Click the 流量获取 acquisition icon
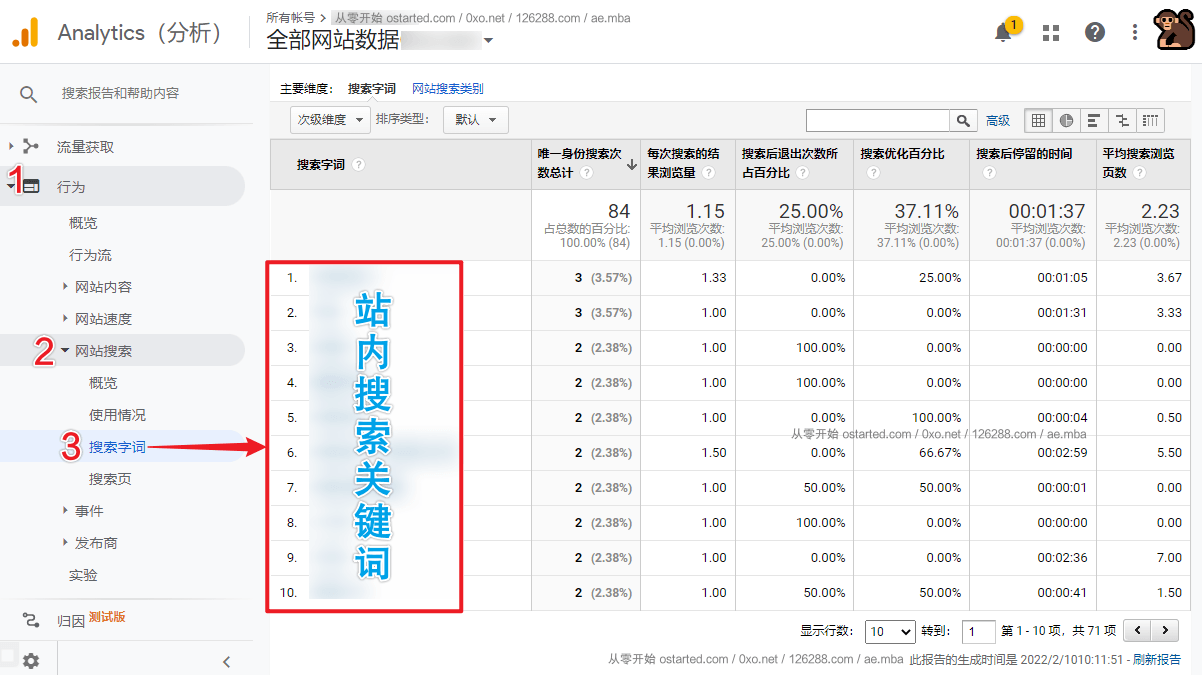Viewport: 1202px width, 675px height. click(x=31, y=147)
